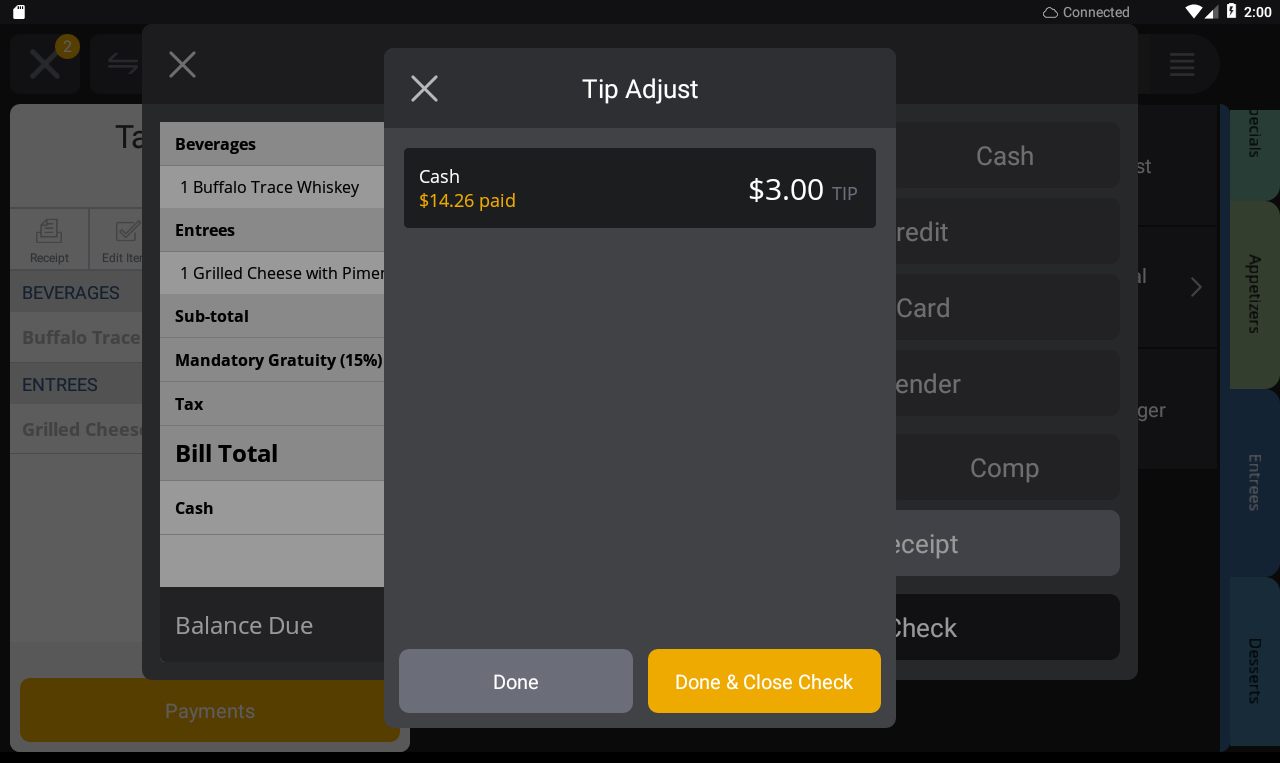Screen dimensions: 1280x763
Task: Tap the Connected cloud status icon
Action: [x=1050, y=12]
